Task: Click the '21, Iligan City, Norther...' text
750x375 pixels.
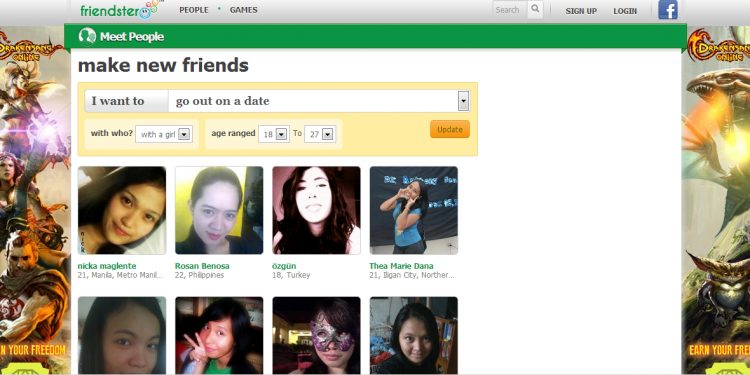Action: [412, 276]
